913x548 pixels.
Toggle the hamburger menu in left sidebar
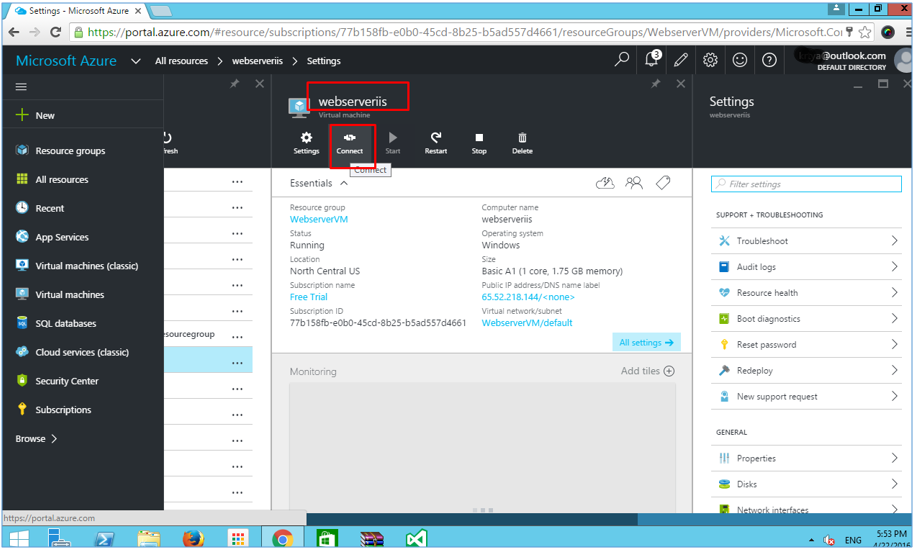coord(21,87)
